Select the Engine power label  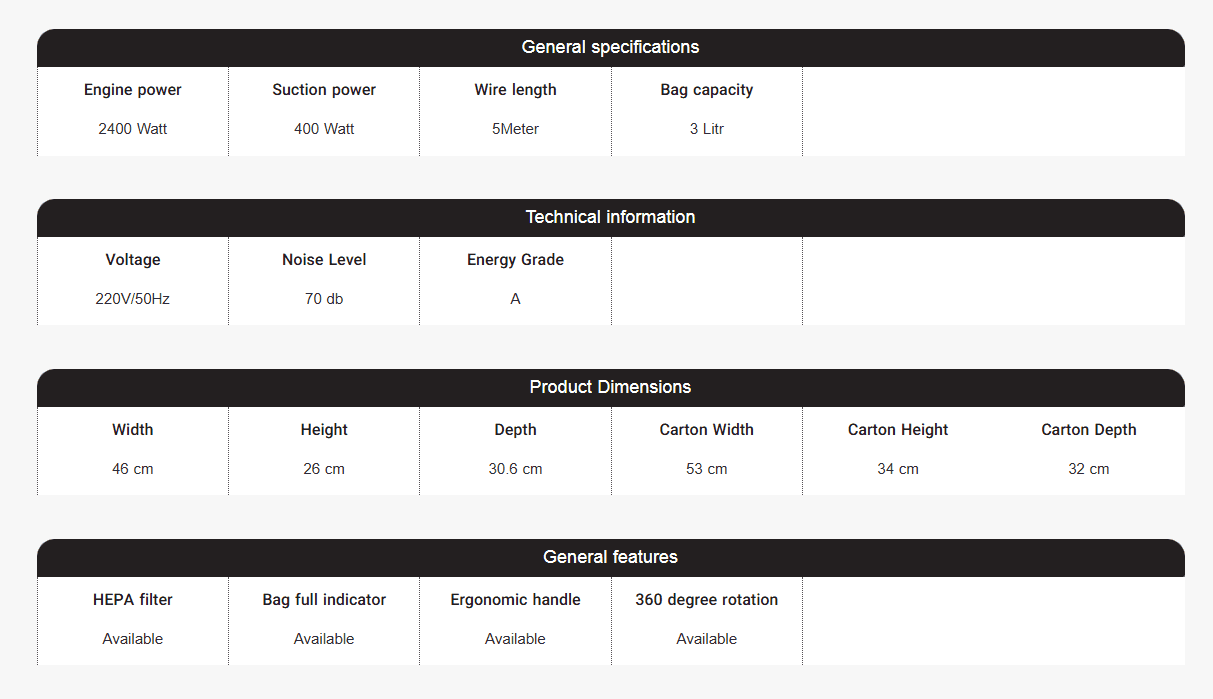click(x=133, y=90)
